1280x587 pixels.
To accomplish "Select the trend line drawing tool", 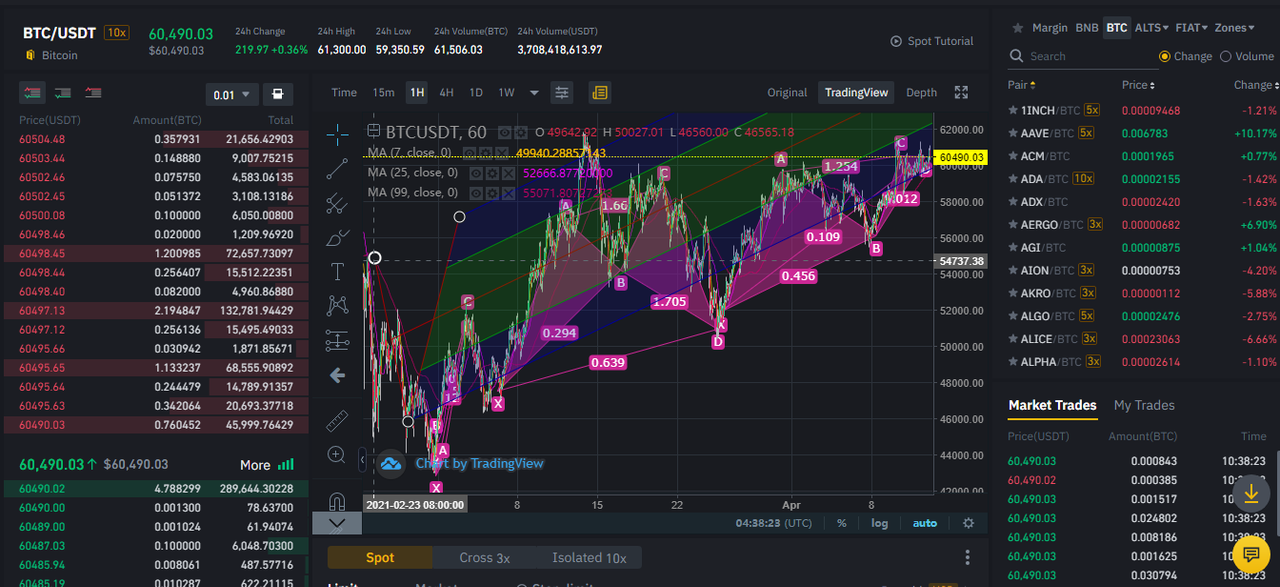I will [338, 168].
